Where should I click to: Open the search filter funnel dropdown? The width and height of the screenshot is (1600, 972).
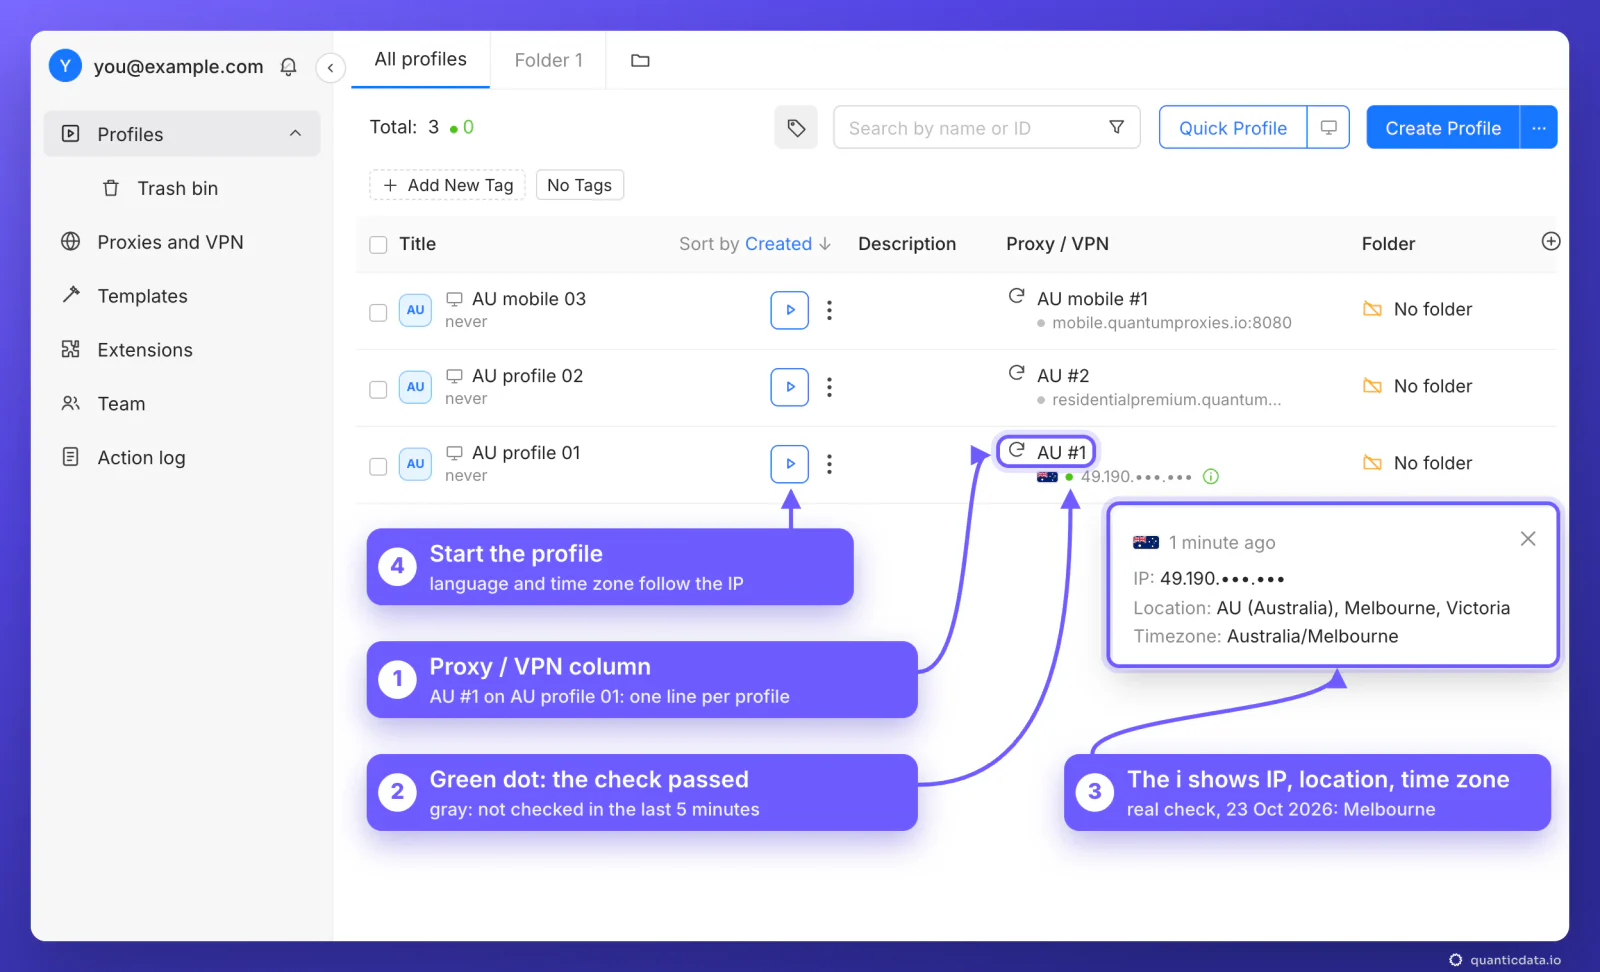point(1117,127)
